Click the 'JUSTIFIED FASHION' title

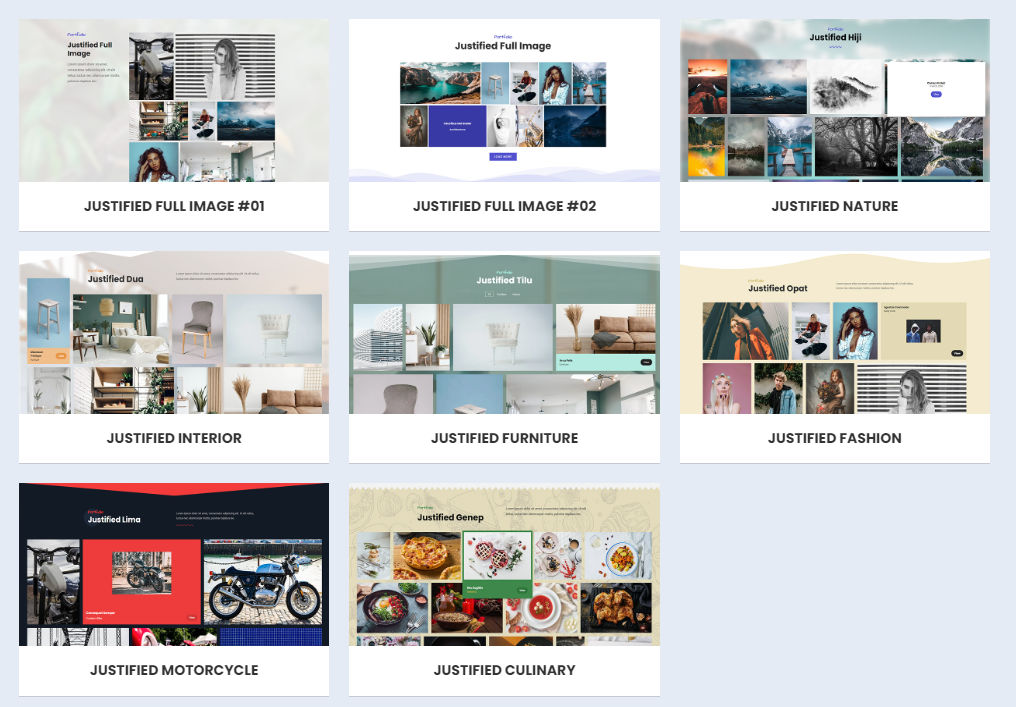835,438
